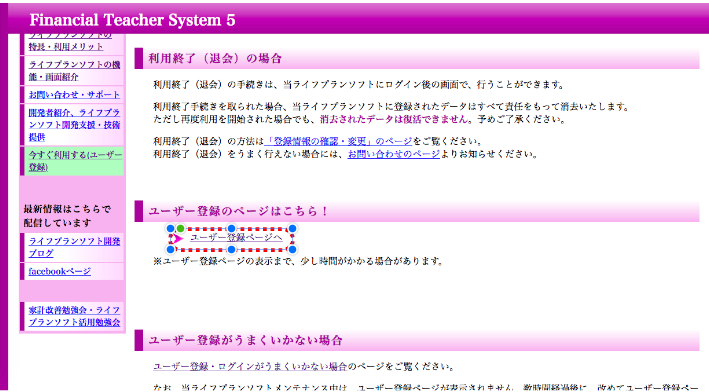Click the お問い合わせのページ inline link
Image resolution: width=709 pixels, height=392 pixels.
tap(393, 154)
